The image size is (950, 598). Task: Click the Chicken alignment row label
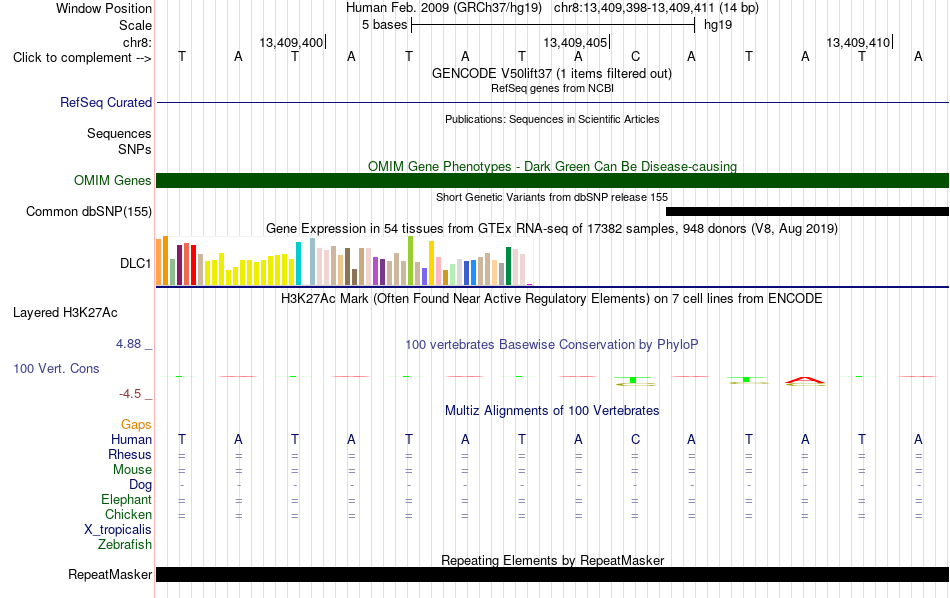[x=128, y=514]
